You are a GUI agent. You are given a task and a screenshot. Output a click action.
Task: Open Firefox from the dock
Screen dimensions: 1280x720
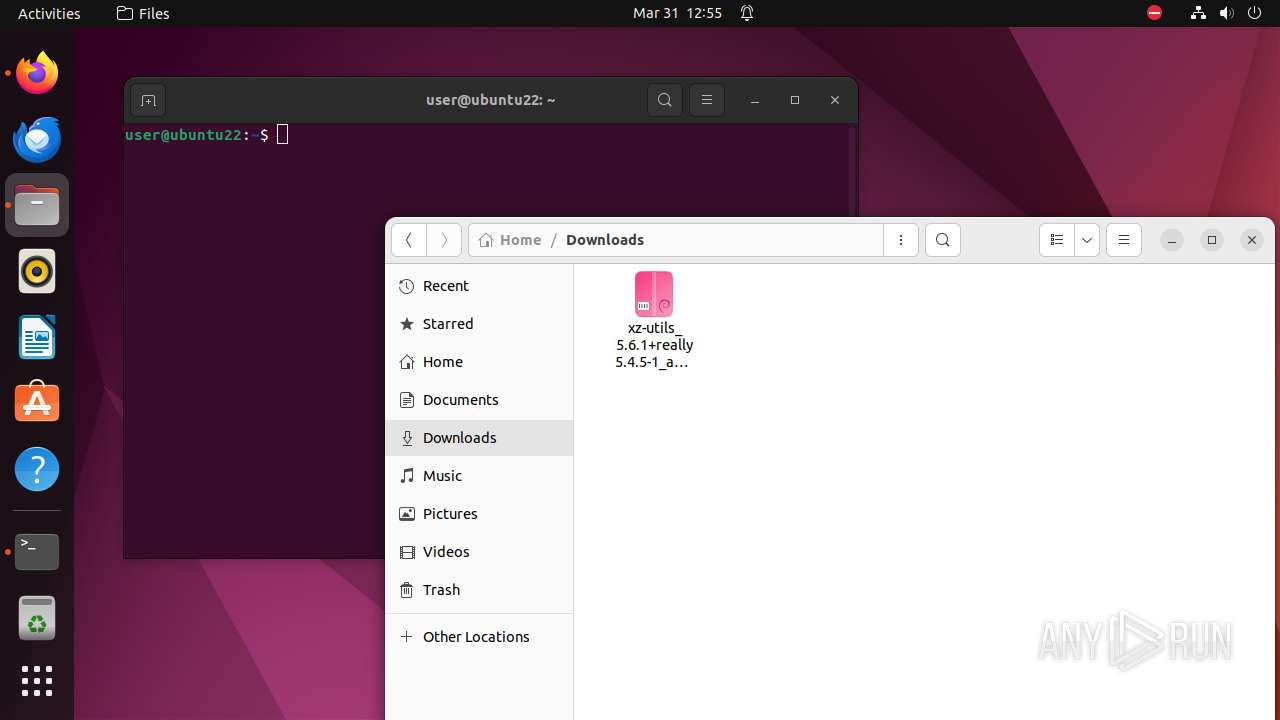37,73
